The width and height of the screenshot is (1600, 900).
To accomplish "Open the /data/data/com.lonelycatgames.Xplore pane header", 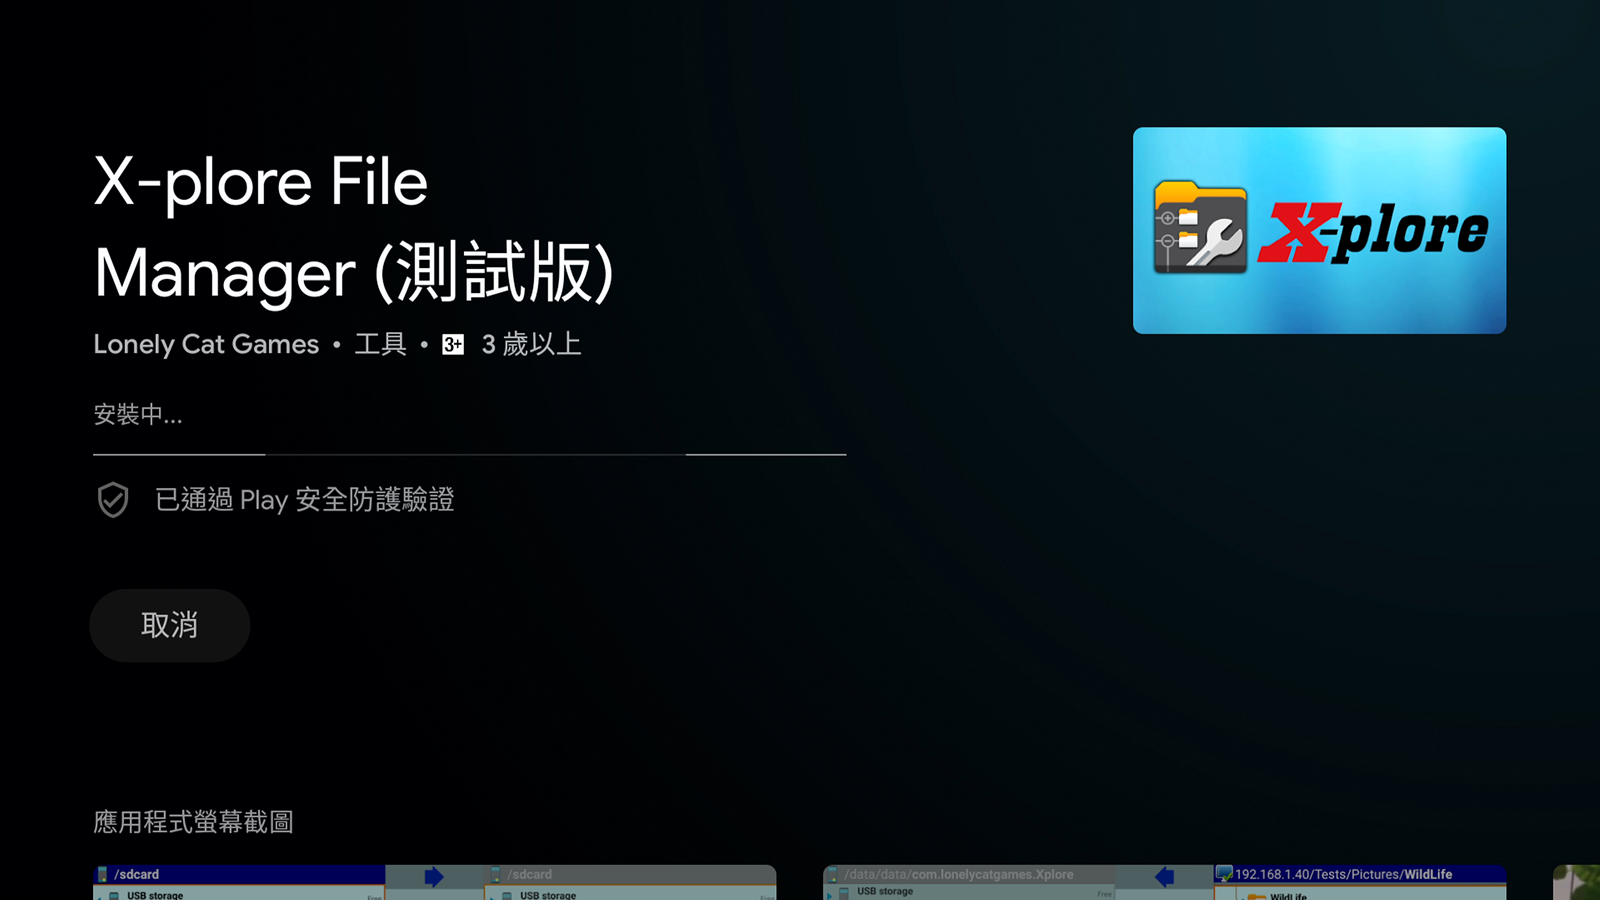I will (x=958, y=874).
